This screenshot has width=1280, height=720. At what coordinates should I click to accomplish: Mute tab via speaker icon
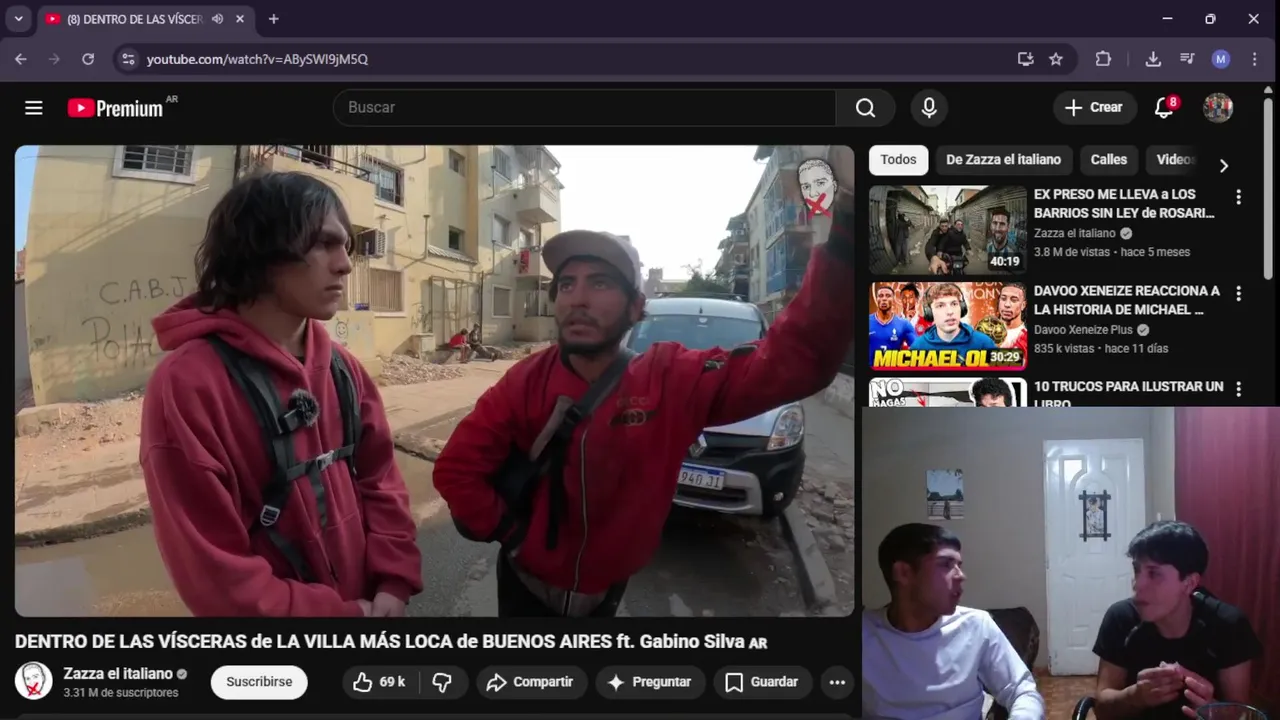(x=217, y=19)
